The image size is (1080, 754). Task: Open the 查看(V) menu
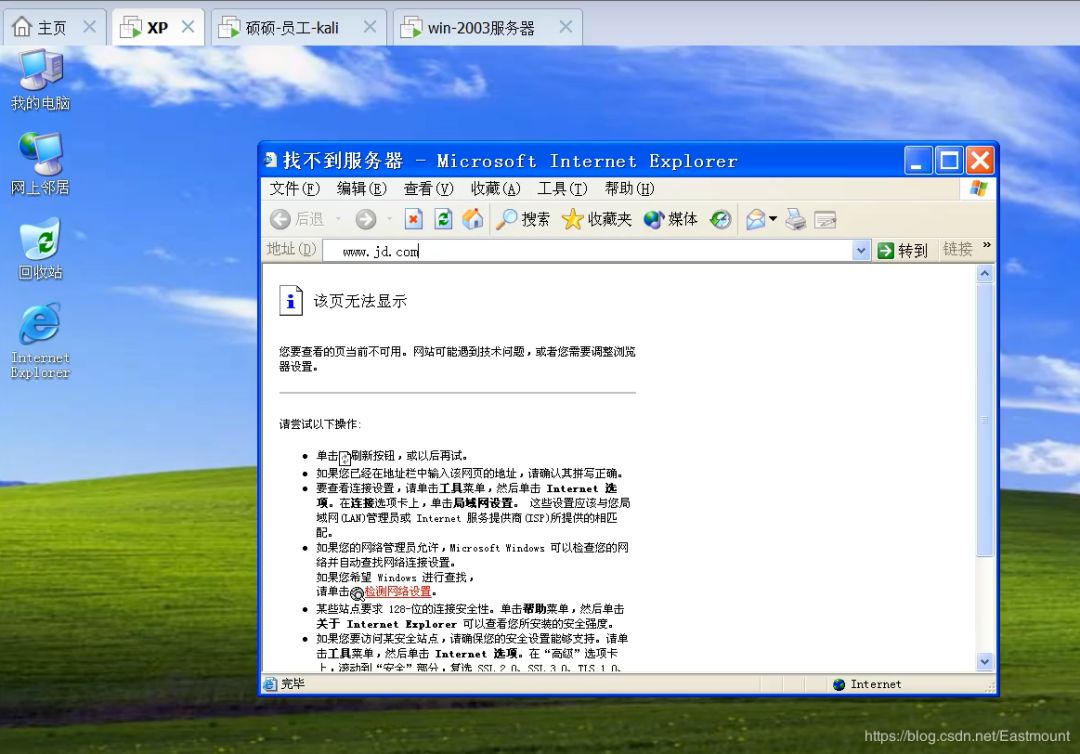pyautogui.click(x=428, y=189)
